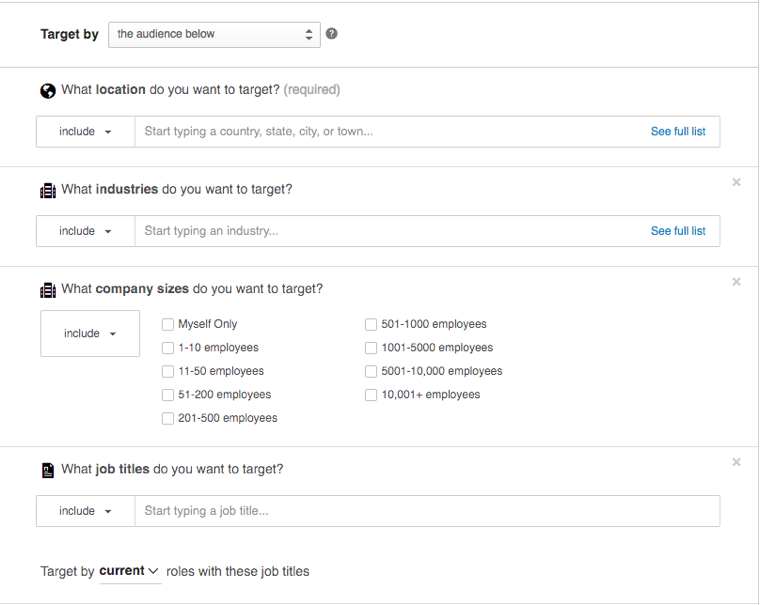Click the globe icon beside location question
This screenshot has width=760, height=605.
point(48,91)
